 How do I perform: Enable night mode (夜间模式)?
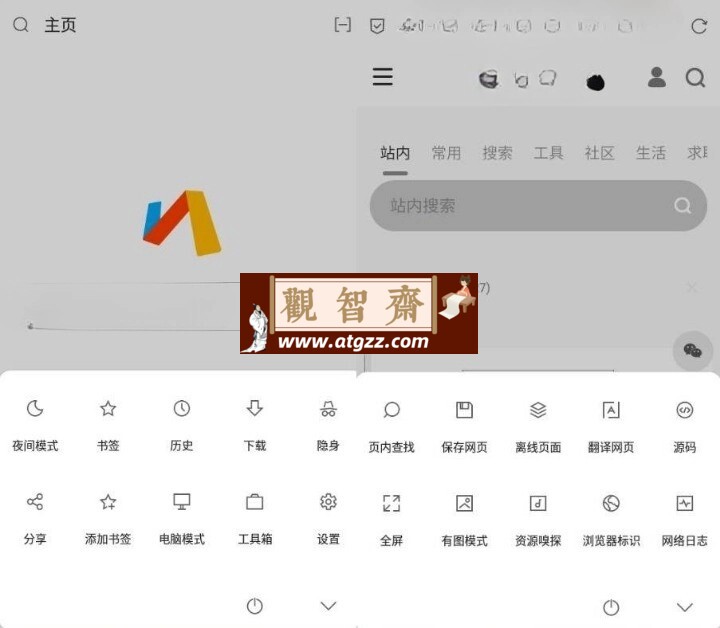pyautogui.click(x=35, y=424)
